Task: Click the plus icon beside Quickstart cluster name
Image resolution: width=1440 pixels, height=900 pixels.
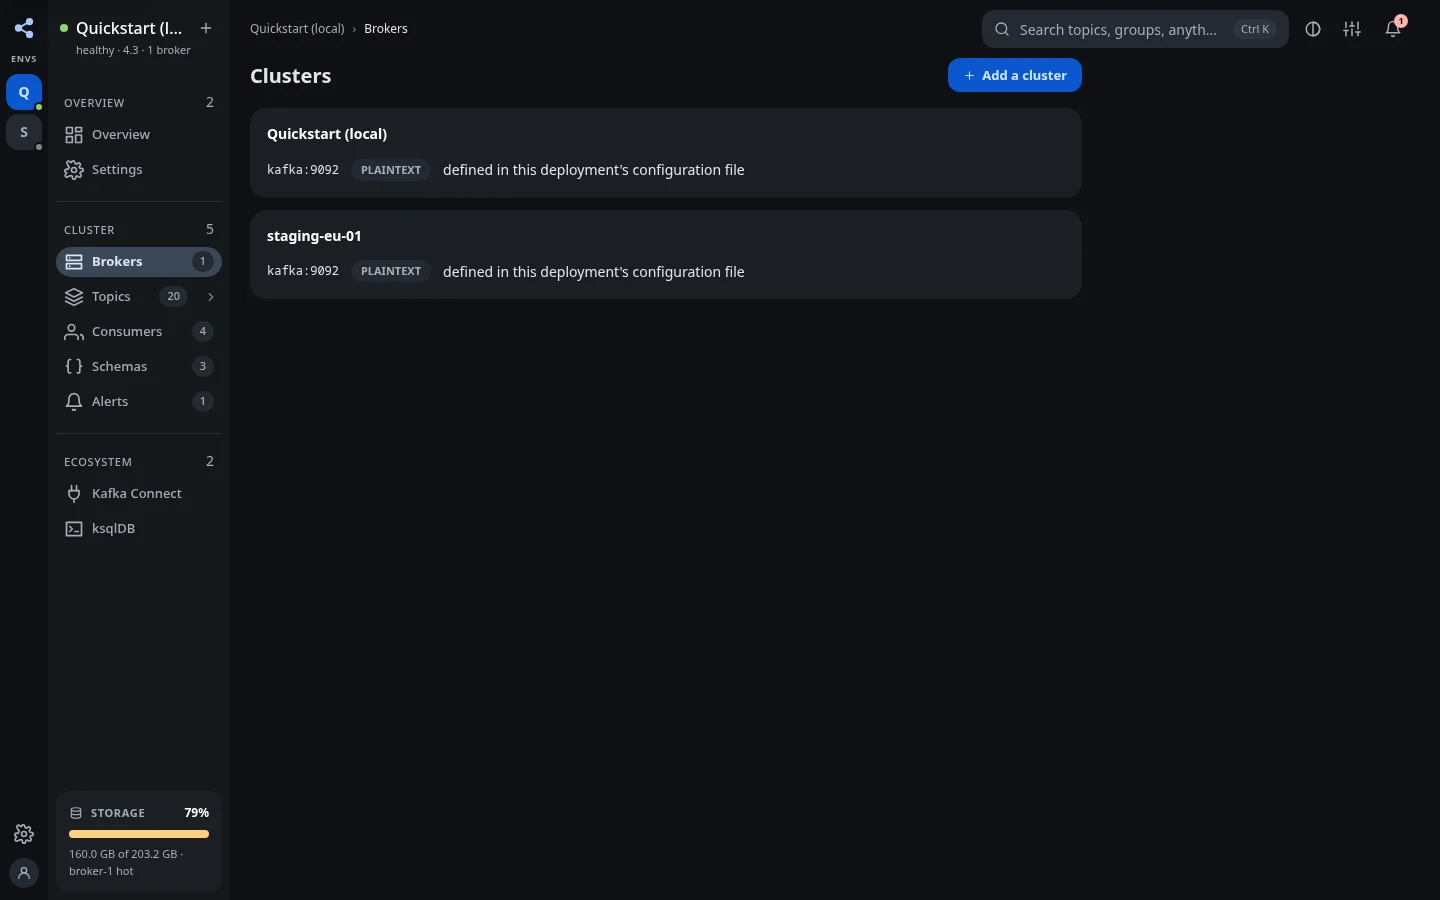Action: (206, 28)
